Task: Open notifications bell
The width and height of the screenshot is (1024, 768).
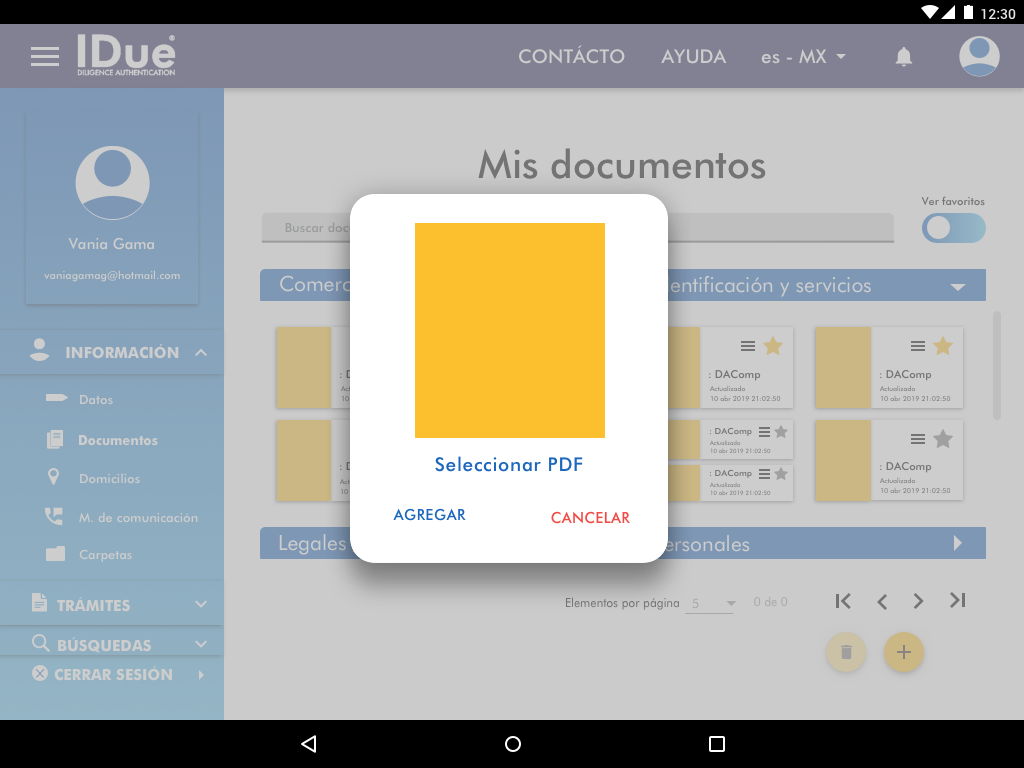Action: (903, 57)
